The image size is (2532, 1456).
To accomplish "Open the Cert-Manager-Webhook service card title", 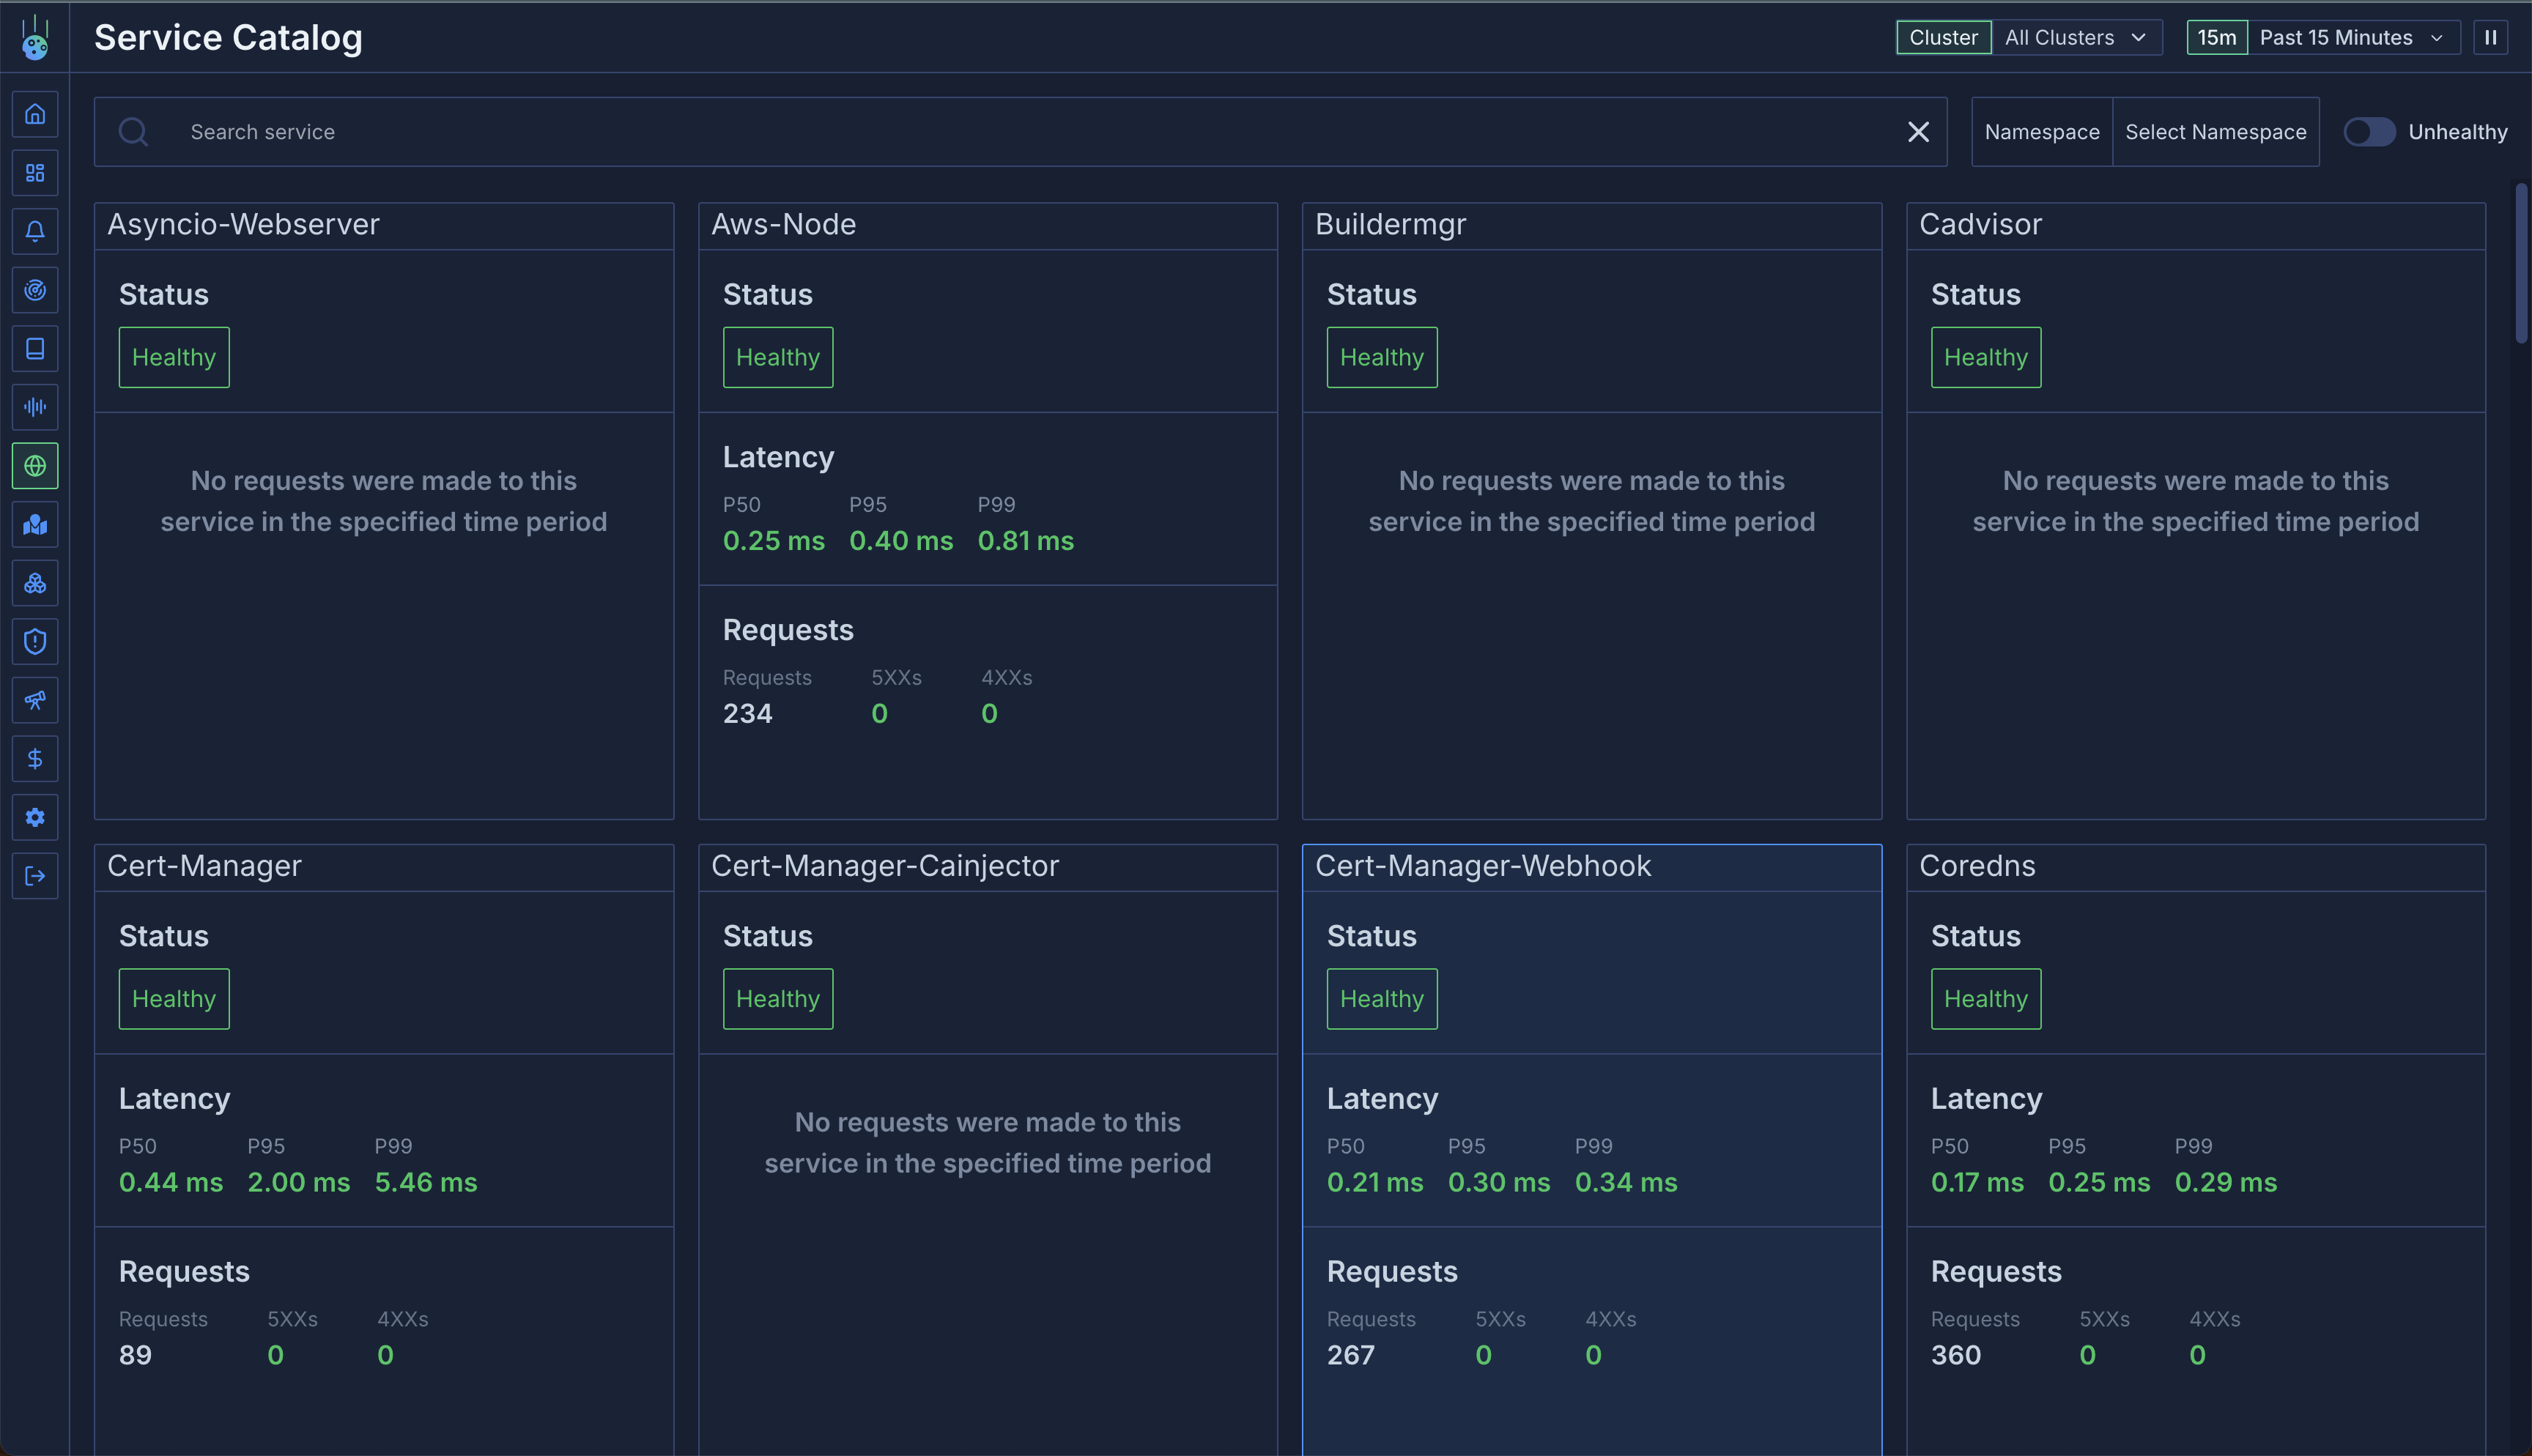I will point(1482,866).
